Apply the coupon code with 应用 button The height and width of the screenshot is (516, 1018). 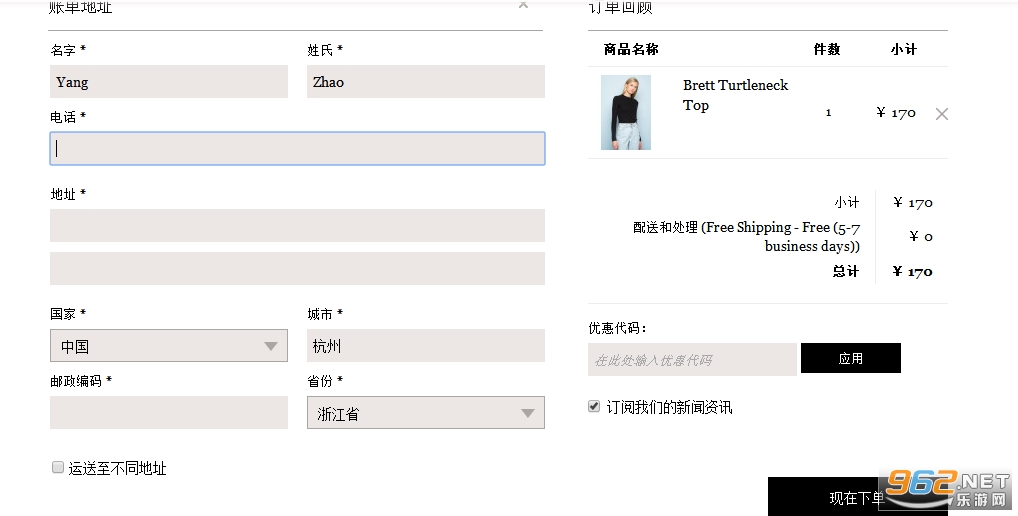point(850,358)
